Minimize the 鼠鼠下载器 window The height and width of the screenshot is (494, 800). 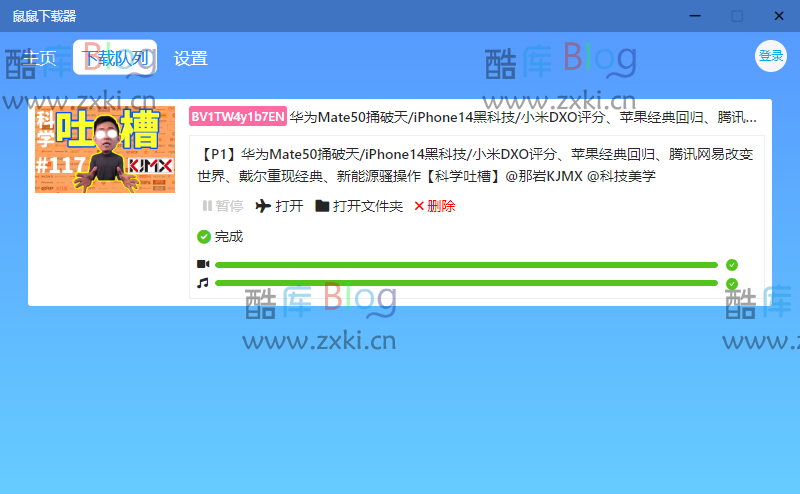(692, 16)
